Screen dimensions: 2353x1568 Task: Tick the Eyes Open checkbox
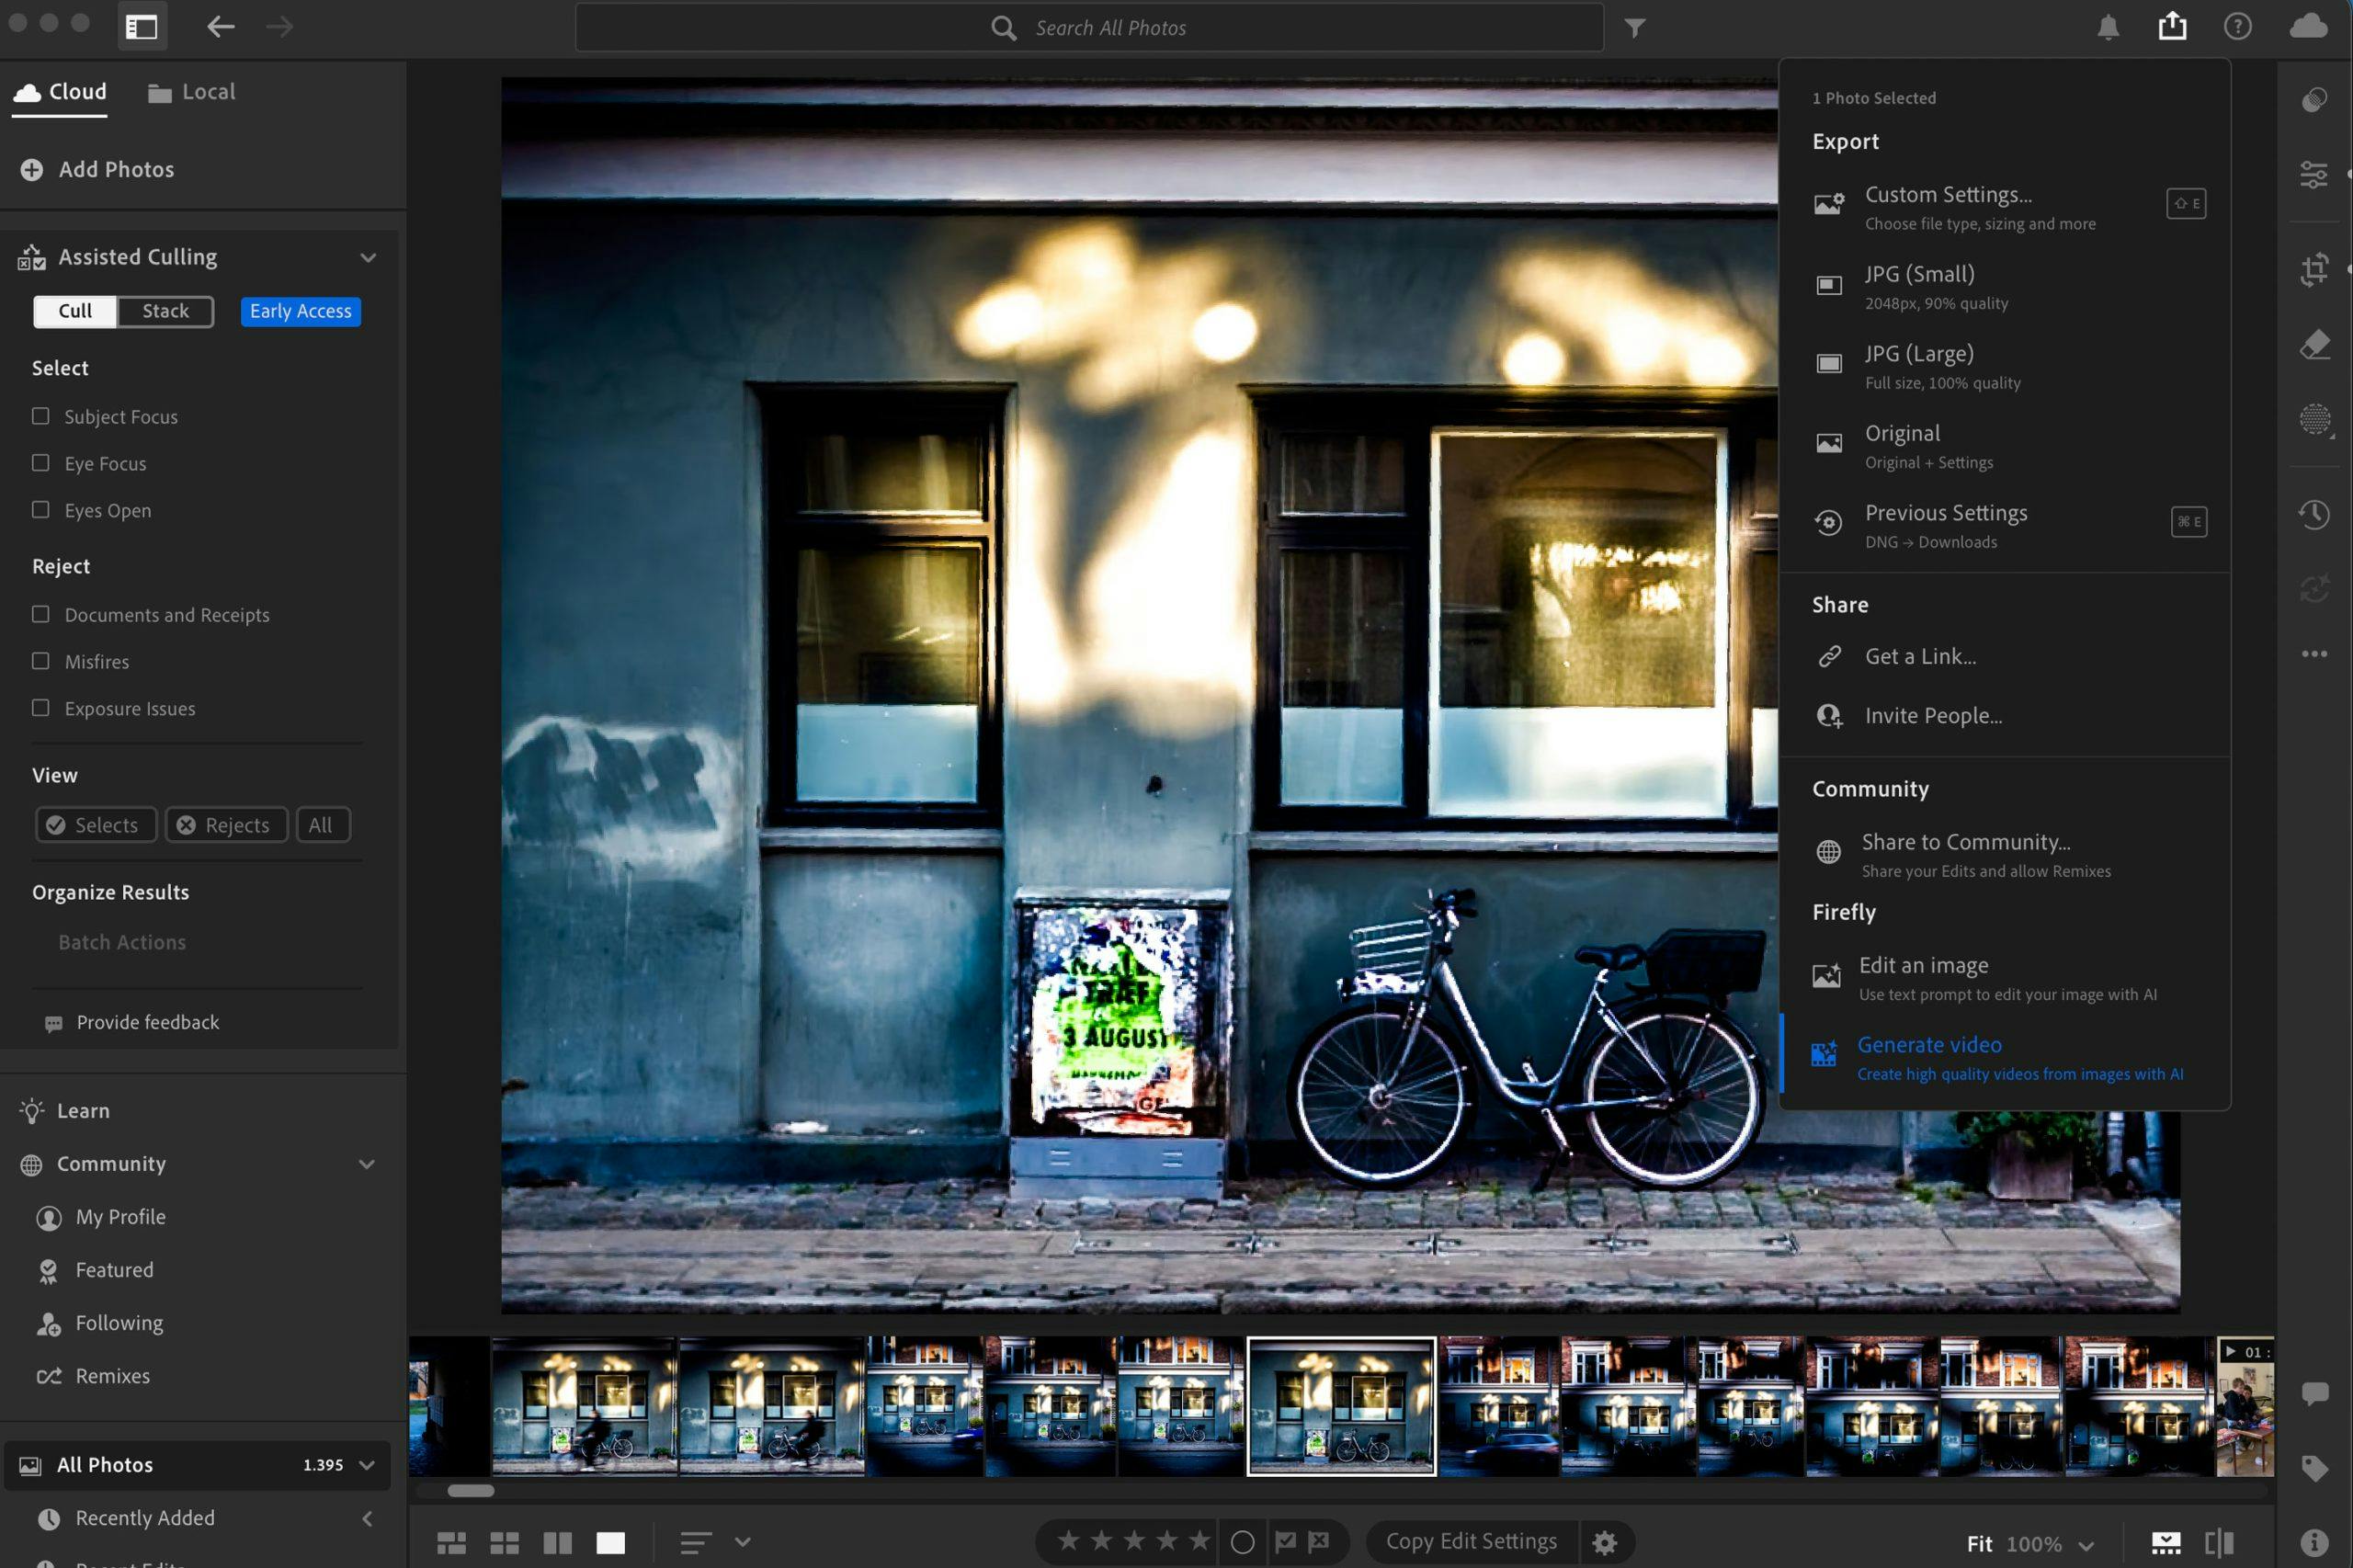(x=41, y=510)
